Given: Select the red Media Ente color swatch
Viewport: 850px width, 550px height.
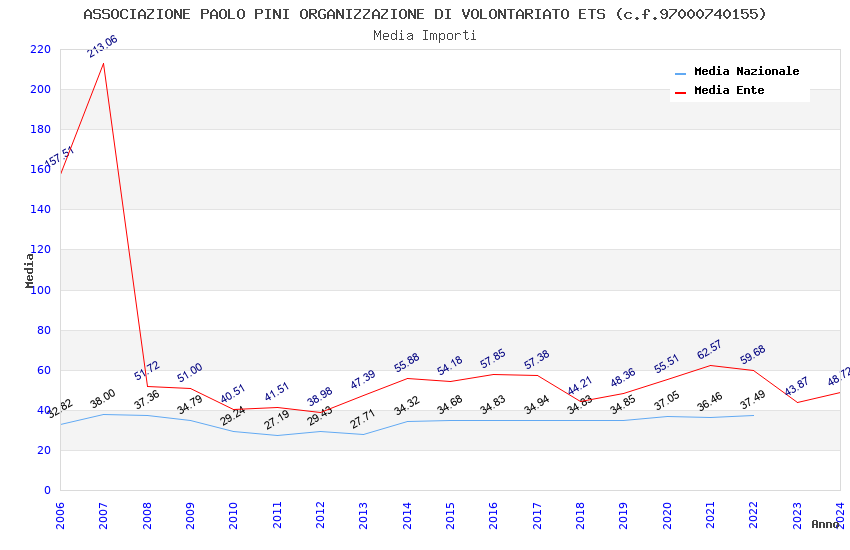Looking at the screenshot, I should (680, 93).
